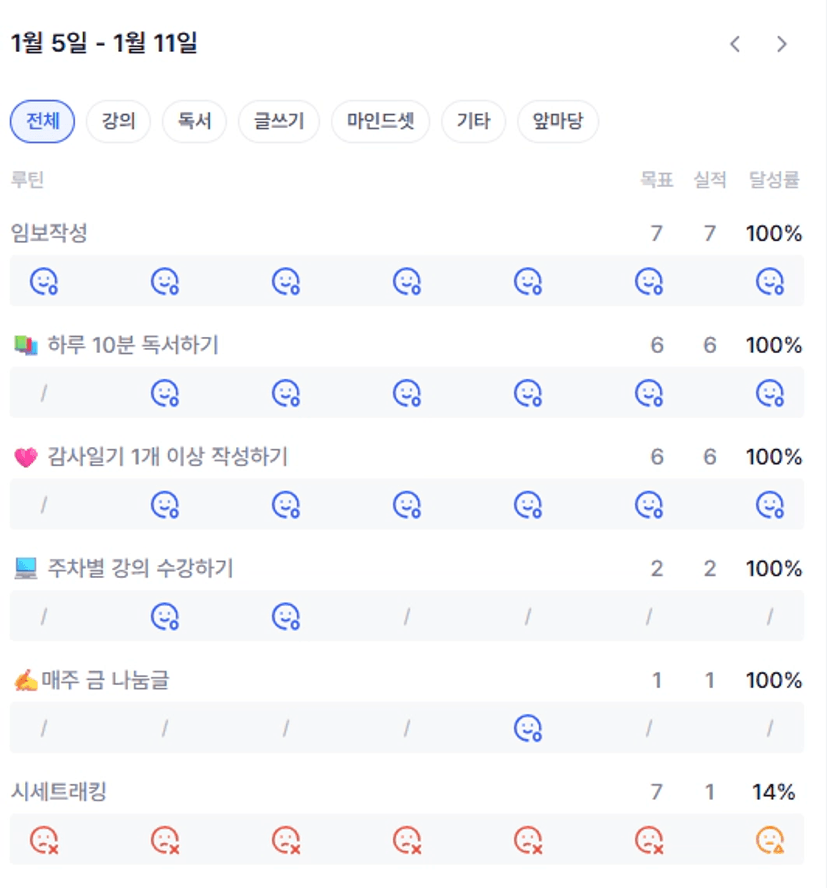Toggle last day smiley for 임보작성
Viewport: 827px width, 888px height.
point(769,282)
